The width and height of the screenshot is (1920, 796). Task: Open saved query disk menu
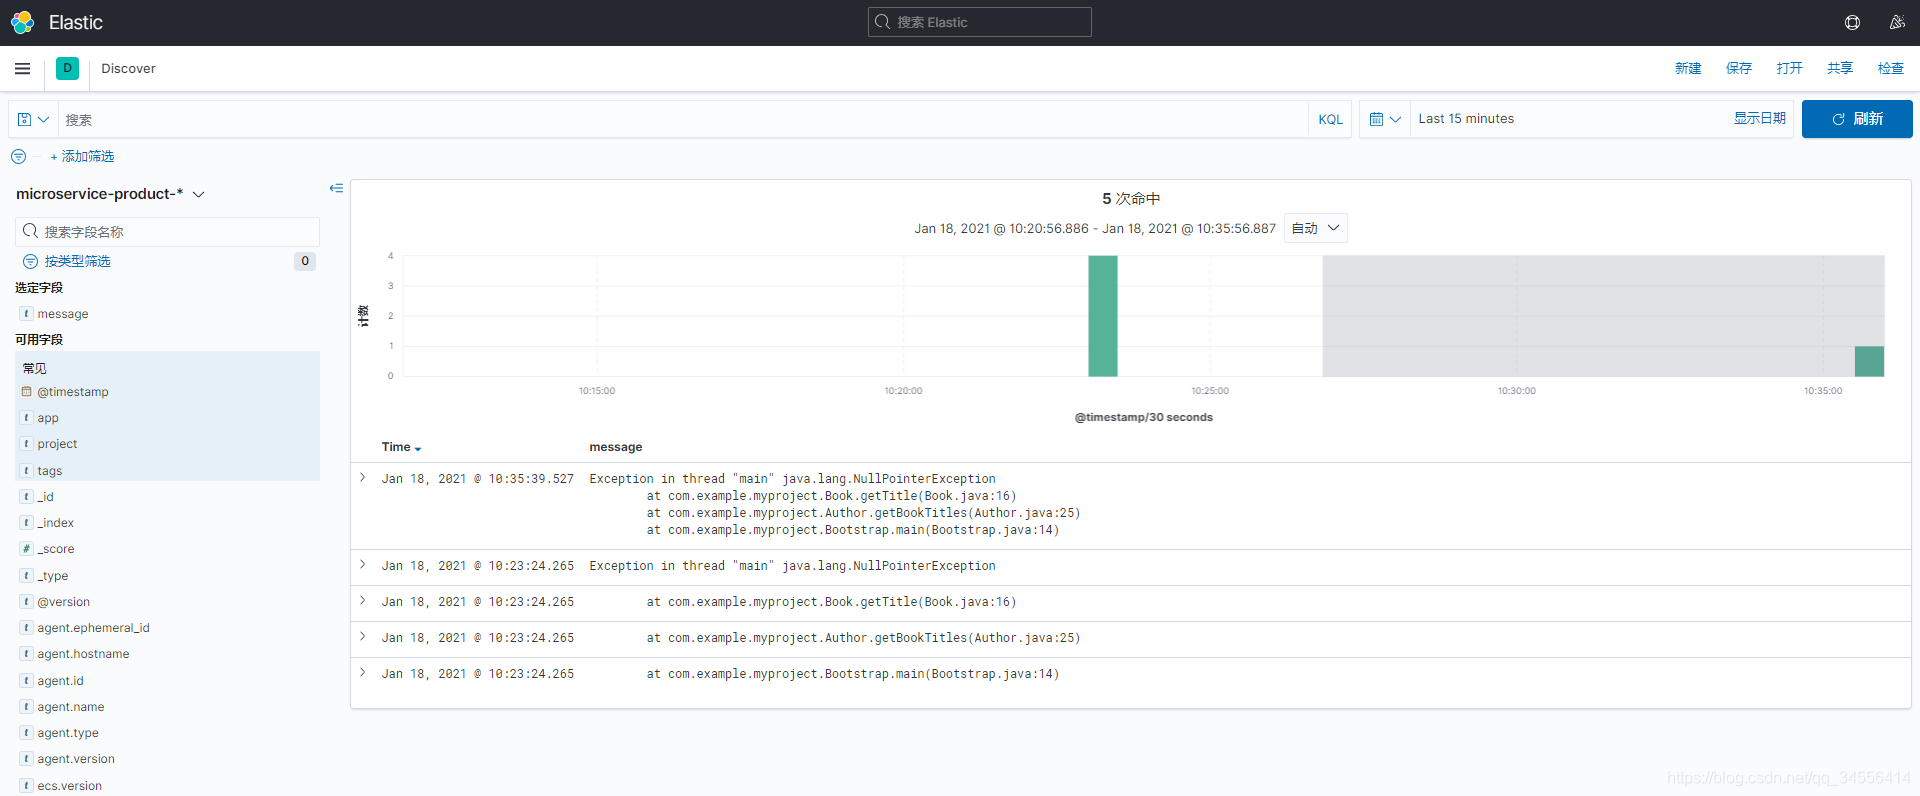tap(33, 119)
